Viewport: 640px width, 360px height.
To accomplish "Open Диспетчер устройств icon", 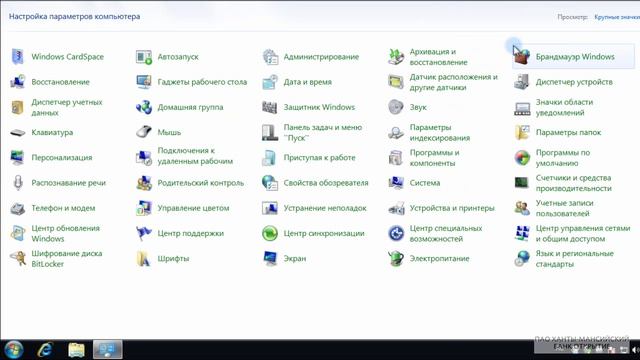I will 522,82.
